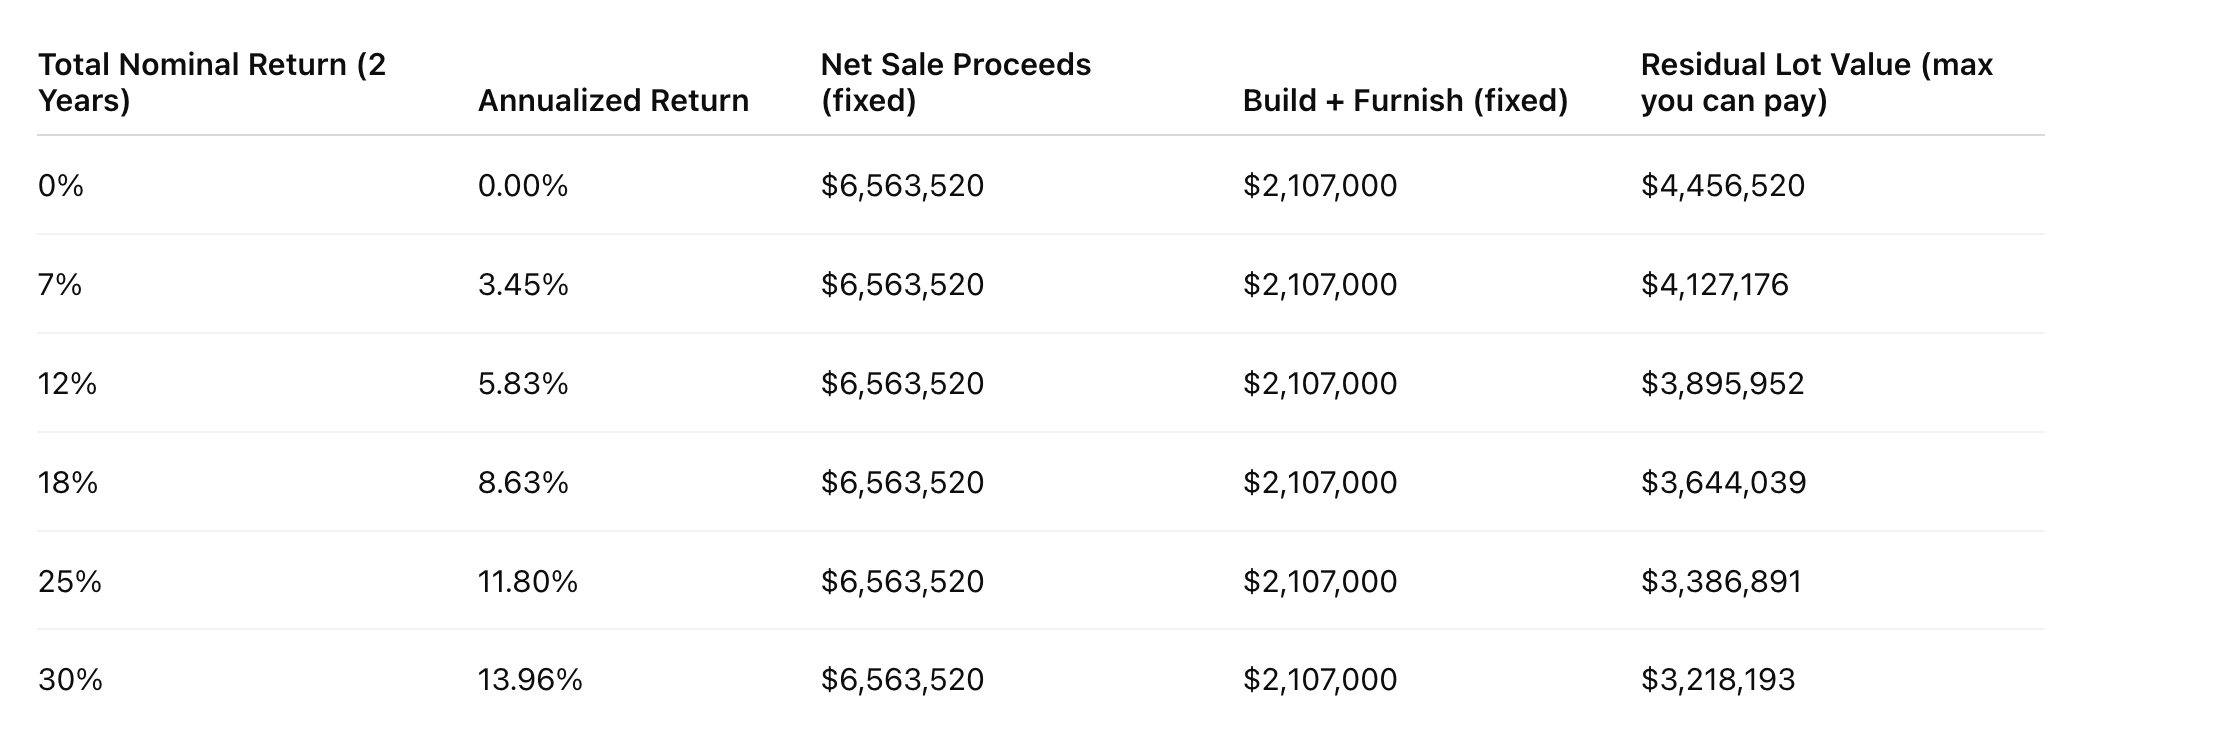Click residual lot value $3,218,193
The width and height of the screenshot is (2224, 738).
(1718, 680)
